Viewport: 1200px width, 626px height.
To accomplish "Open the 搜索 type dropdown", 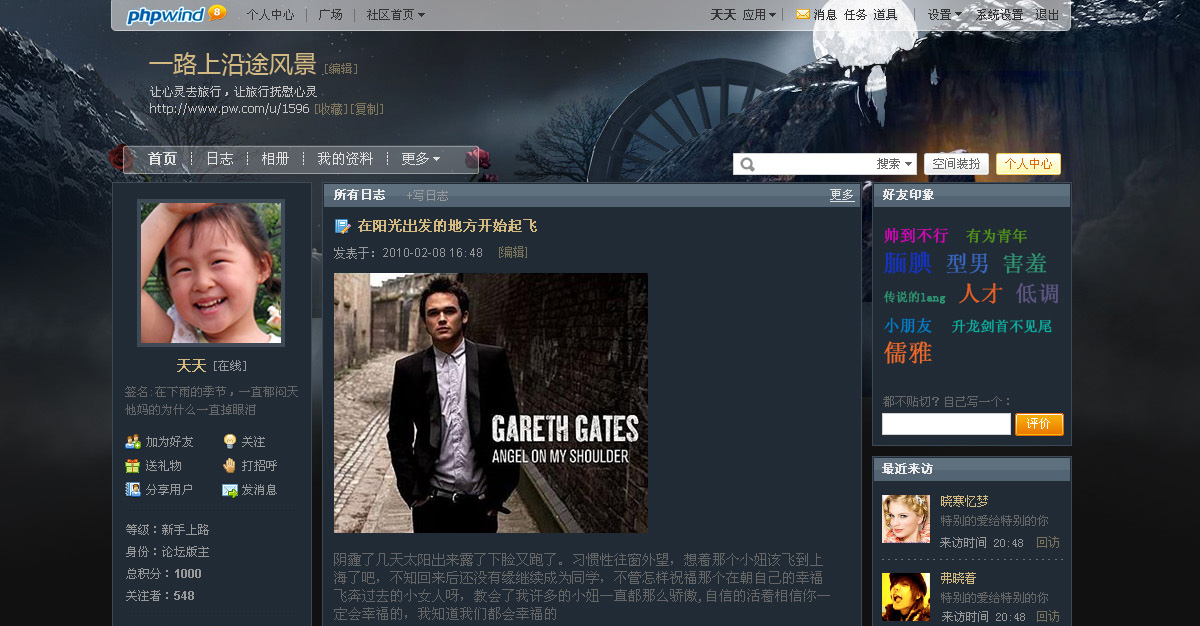I will tap(894, 164).
